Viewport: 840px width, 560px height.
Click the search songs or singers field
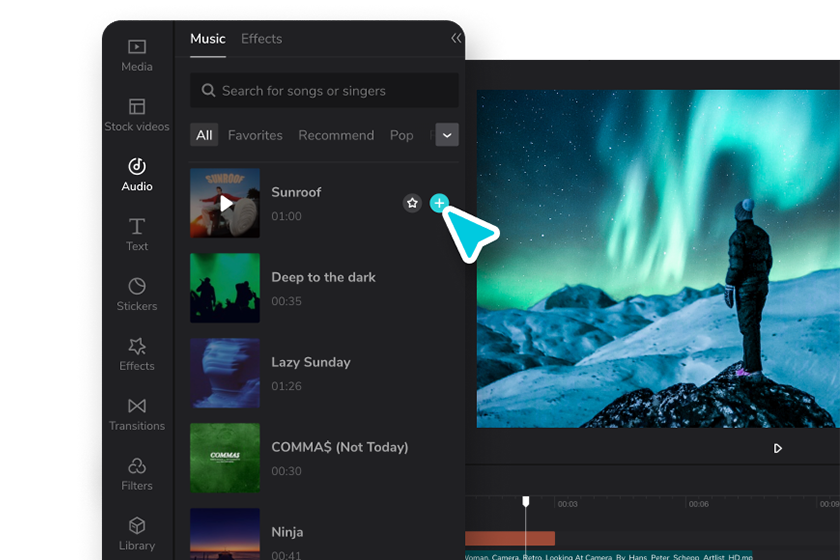point(324,91)
